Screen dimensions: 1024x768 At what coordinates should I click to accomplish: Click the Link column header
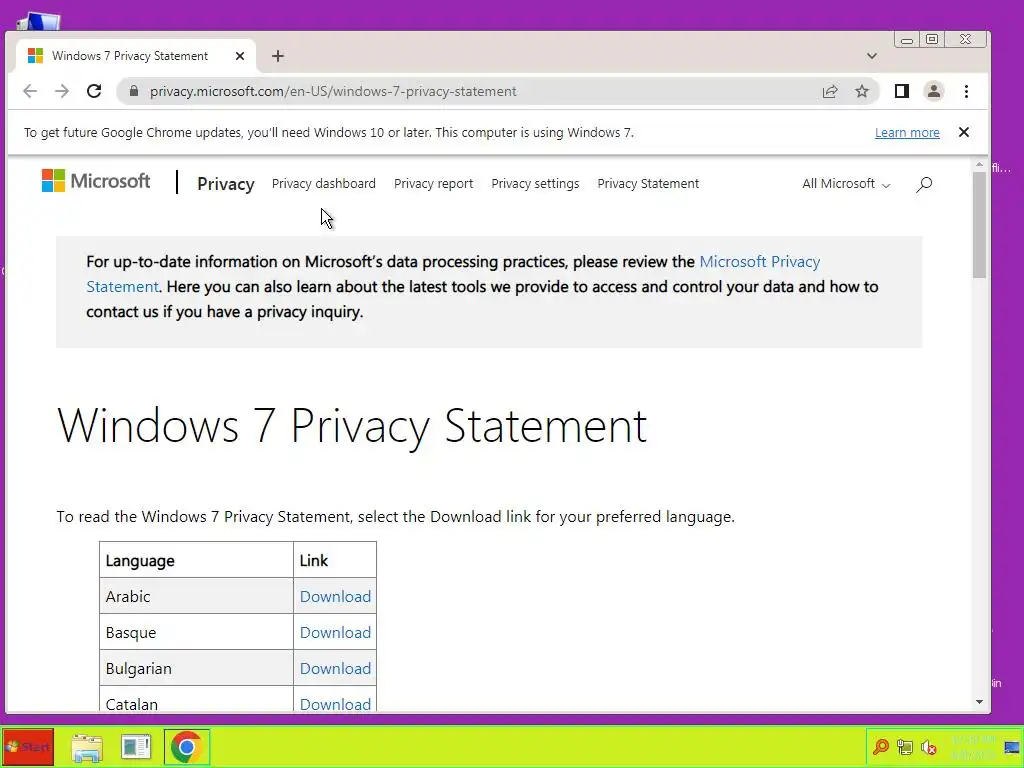[x=335, y=560]
